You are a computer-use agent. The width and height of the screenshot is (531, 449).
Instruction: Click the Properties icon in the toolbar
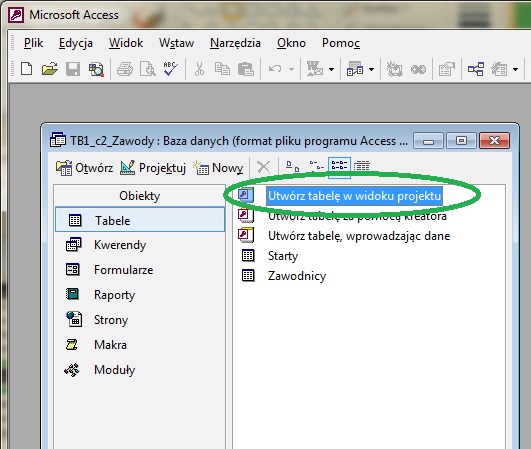pos(446,69)
